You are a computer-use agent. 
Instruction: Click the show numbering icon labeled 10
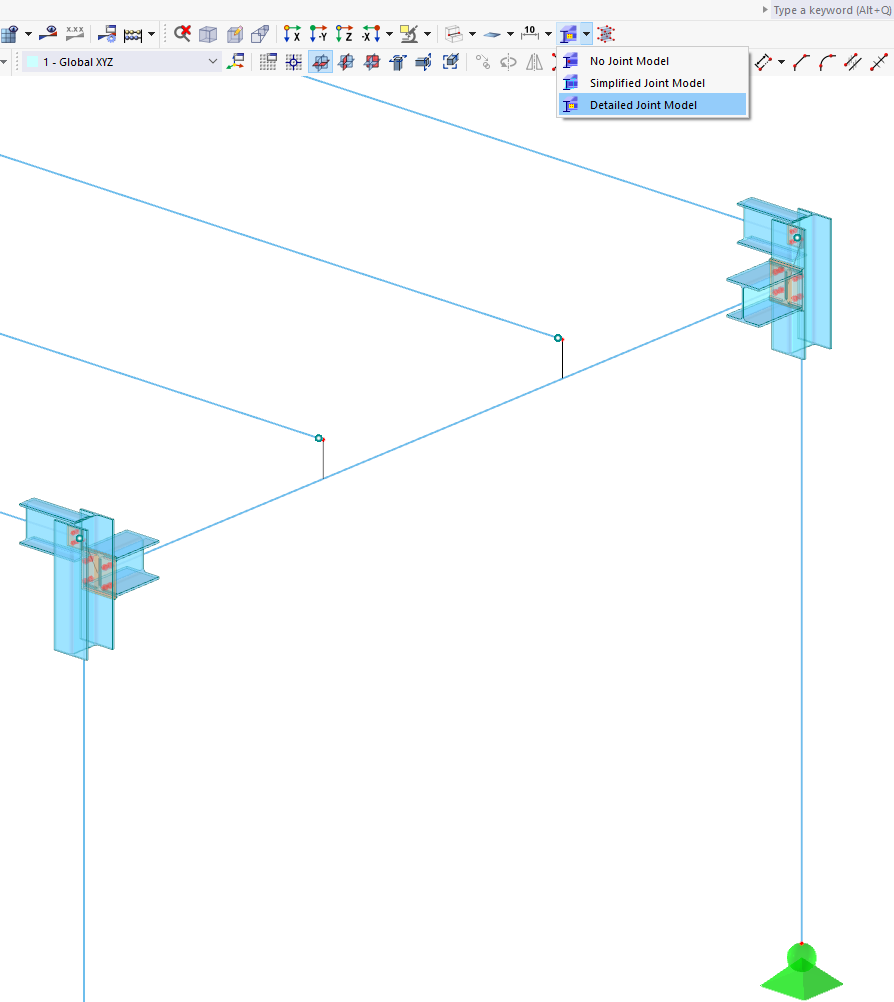(x=531, y=33)
